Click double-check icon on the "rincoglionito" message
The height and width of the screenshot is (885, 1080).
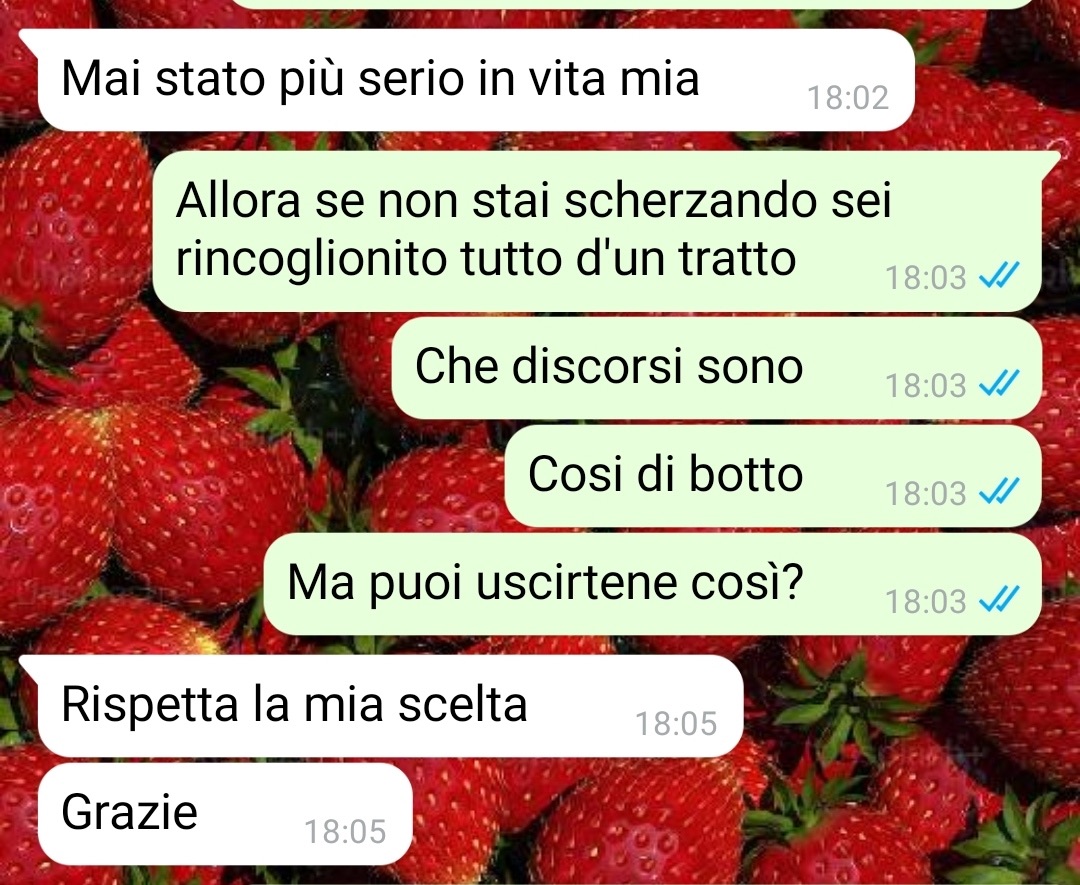(999, 275)
